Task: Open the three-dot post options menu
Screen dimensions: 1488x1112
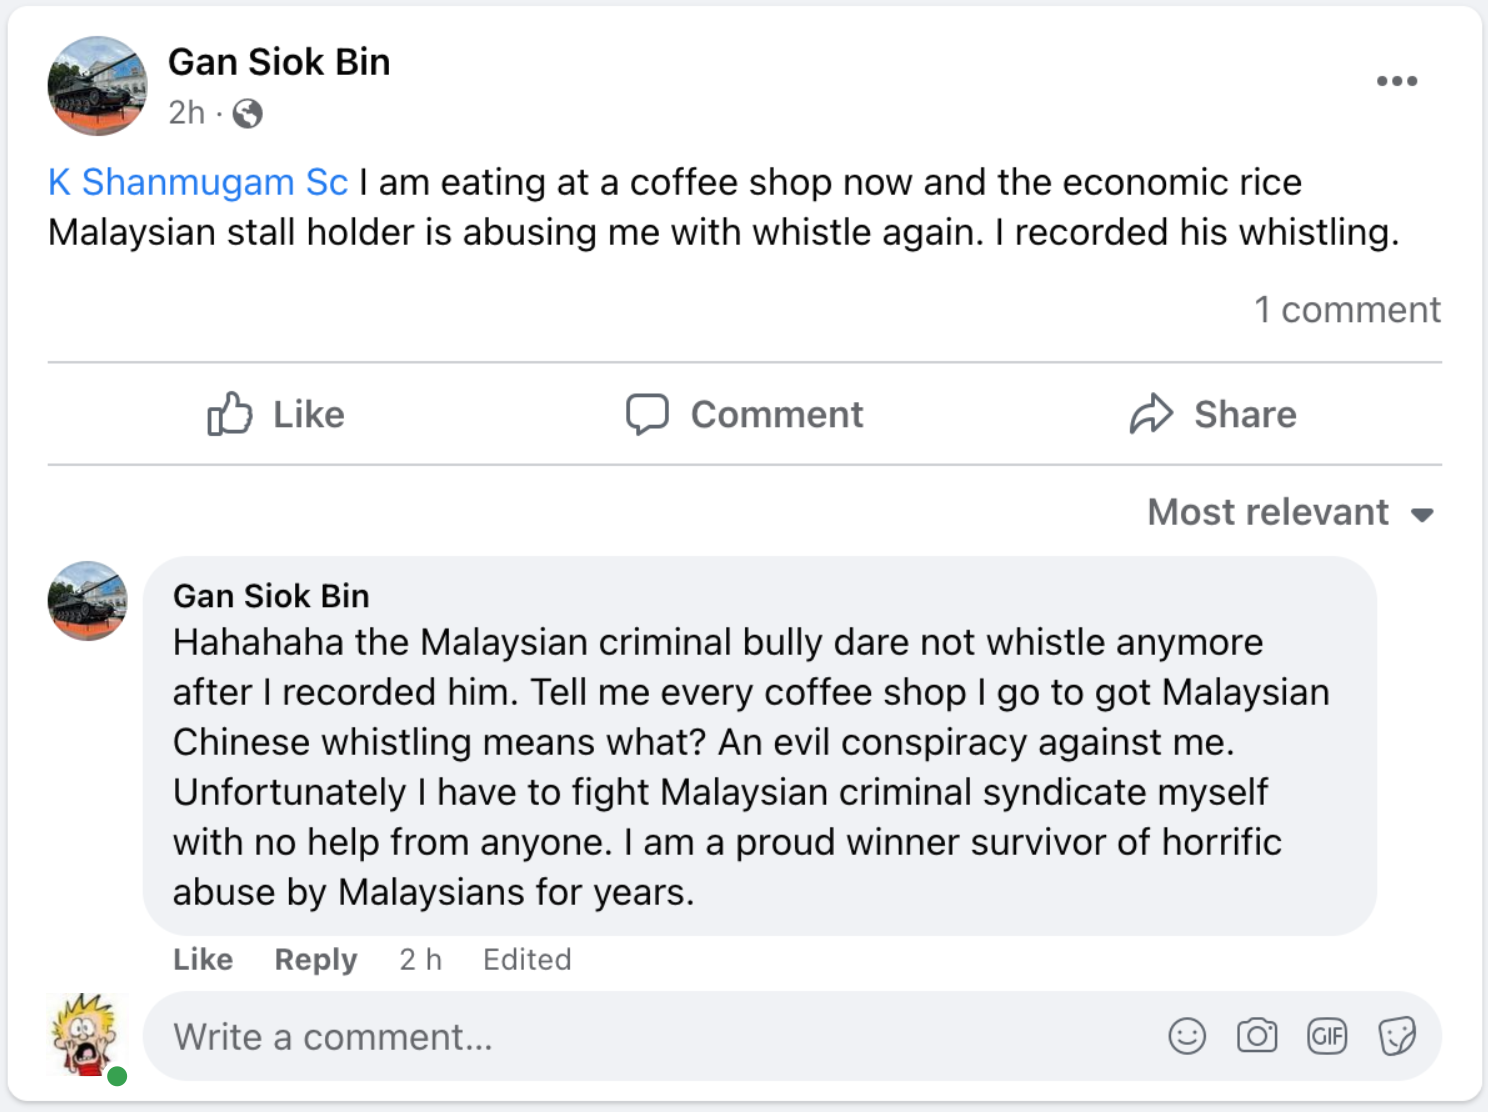Action: click(x=1396, y=81)
